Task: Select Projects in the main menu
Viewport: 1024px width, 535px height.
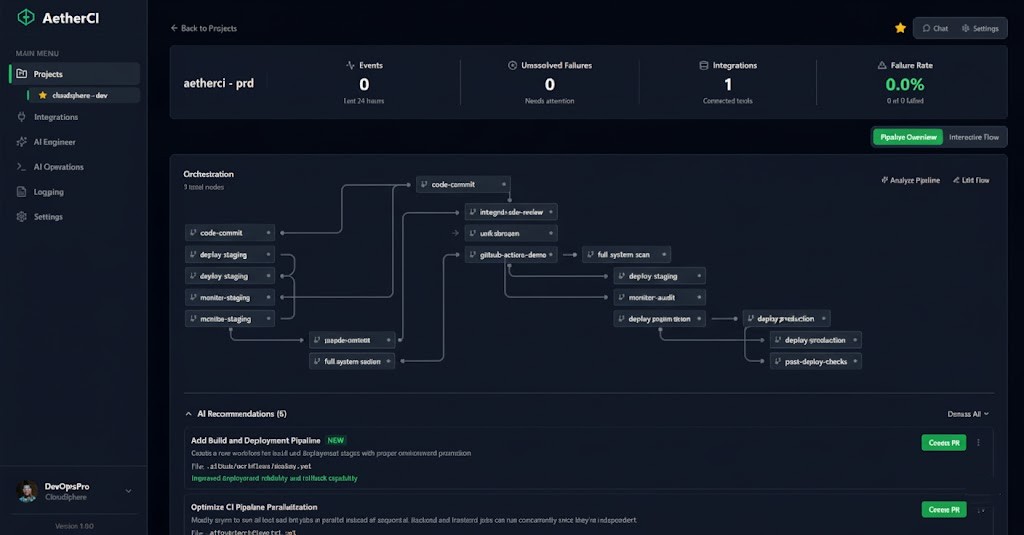Action: (x=48, y=74)
